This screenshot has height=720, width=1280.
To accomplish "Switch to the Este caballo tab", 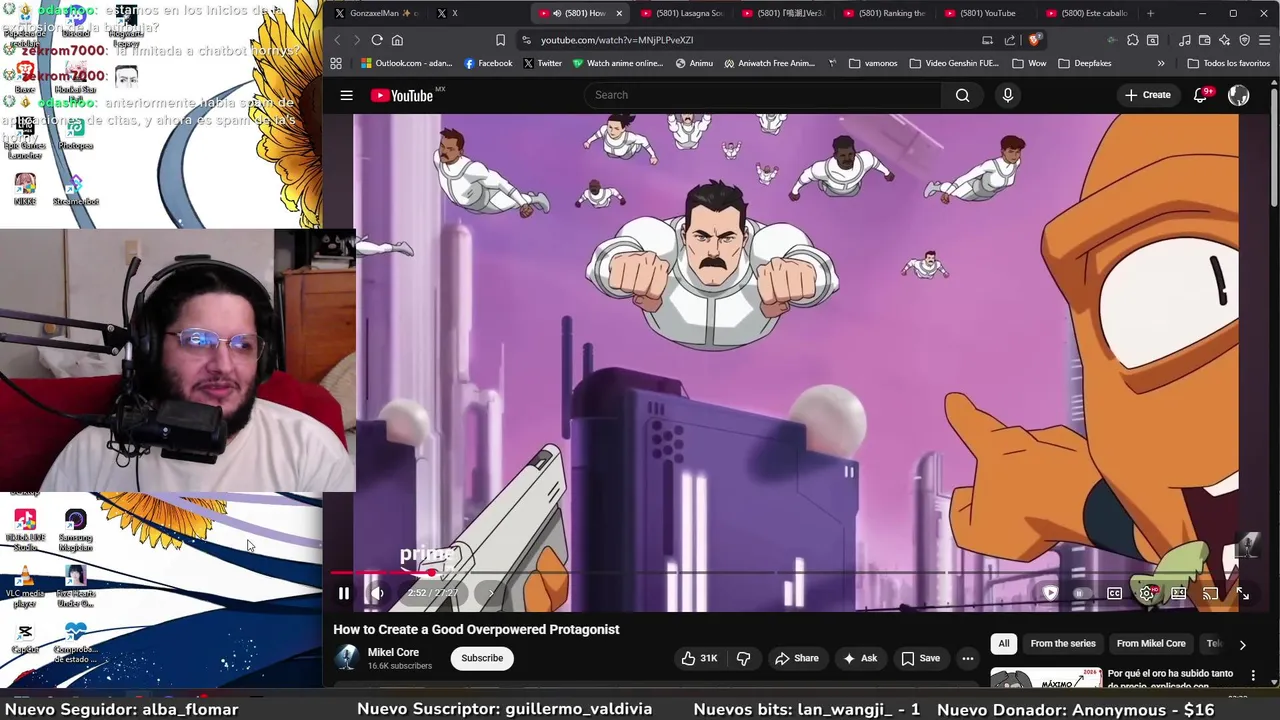I will [1088, 13].
